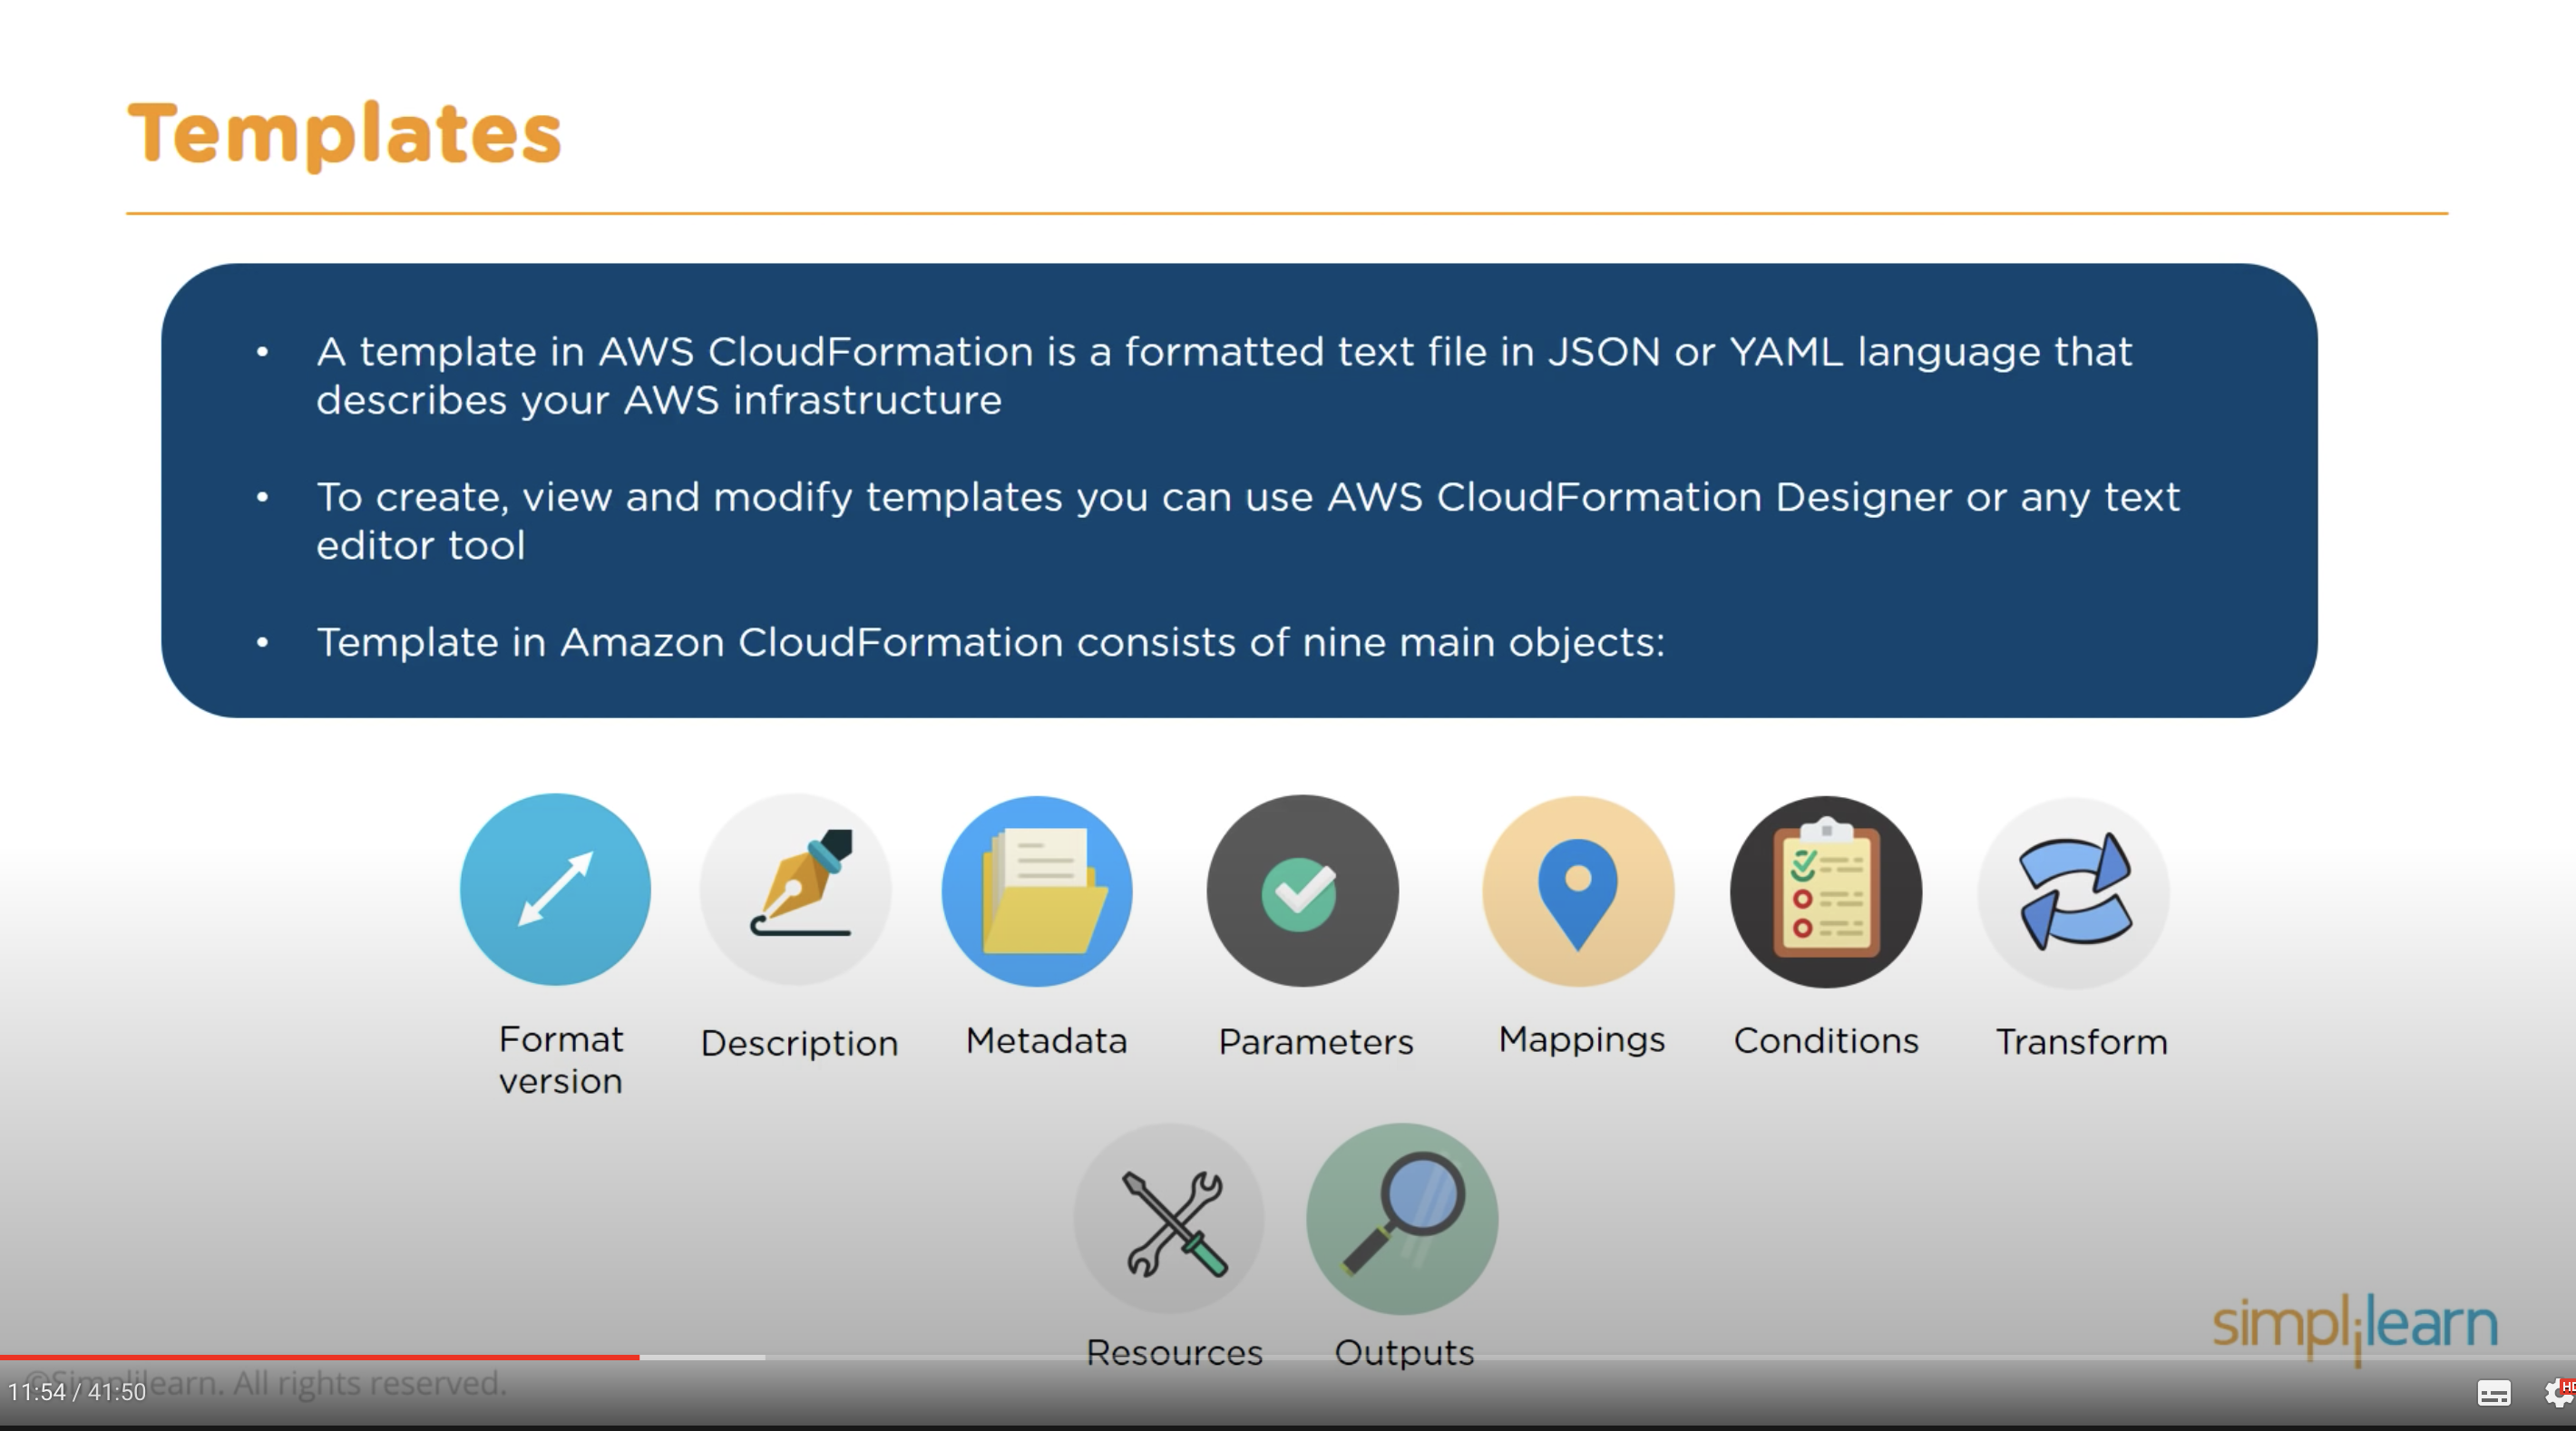Click the Format version arrow icon
The height and width of the screenshot is (1431, 2576).
555,889
